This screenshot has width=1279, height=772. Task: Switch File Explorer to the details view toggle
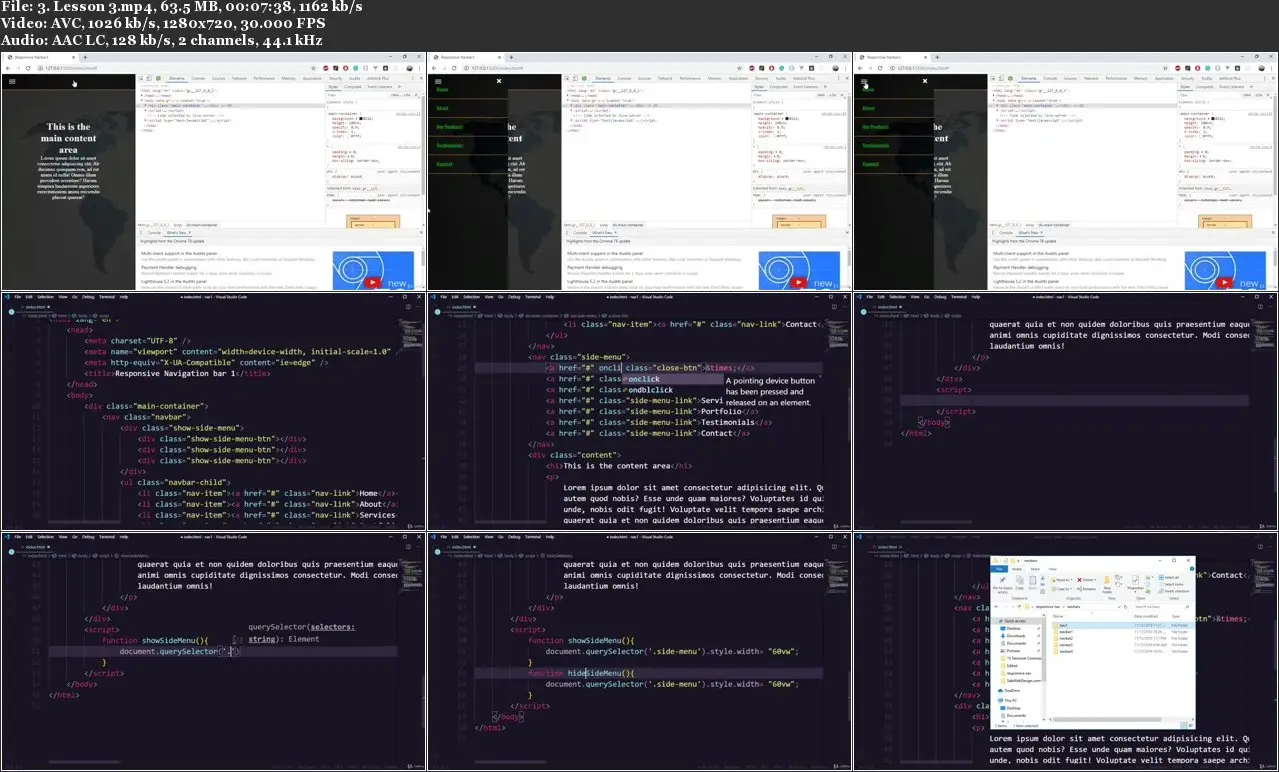pos(1184,725)
